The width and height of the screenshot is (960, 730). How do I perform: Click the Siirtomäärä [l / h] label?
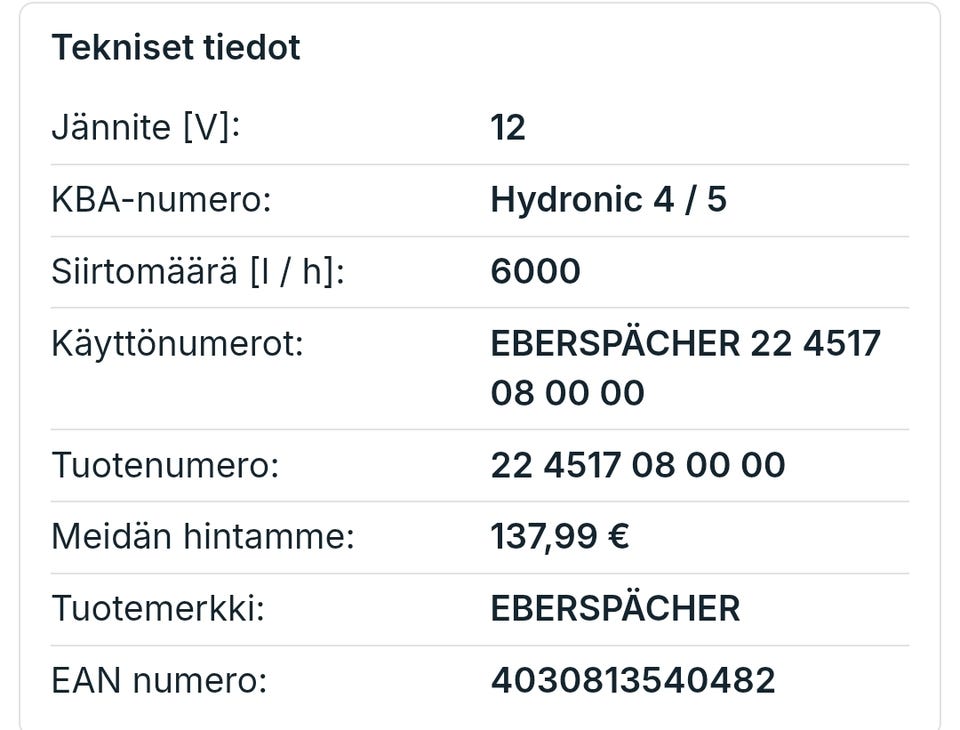[x=198, y=271]
